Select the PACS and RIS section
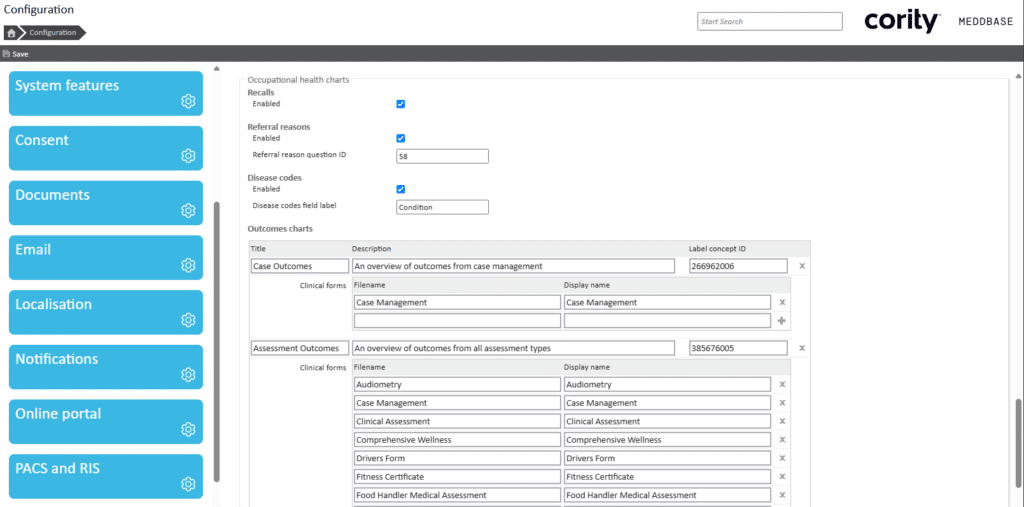This screenshot has height=507, width=1024. (x=106, y=477)
